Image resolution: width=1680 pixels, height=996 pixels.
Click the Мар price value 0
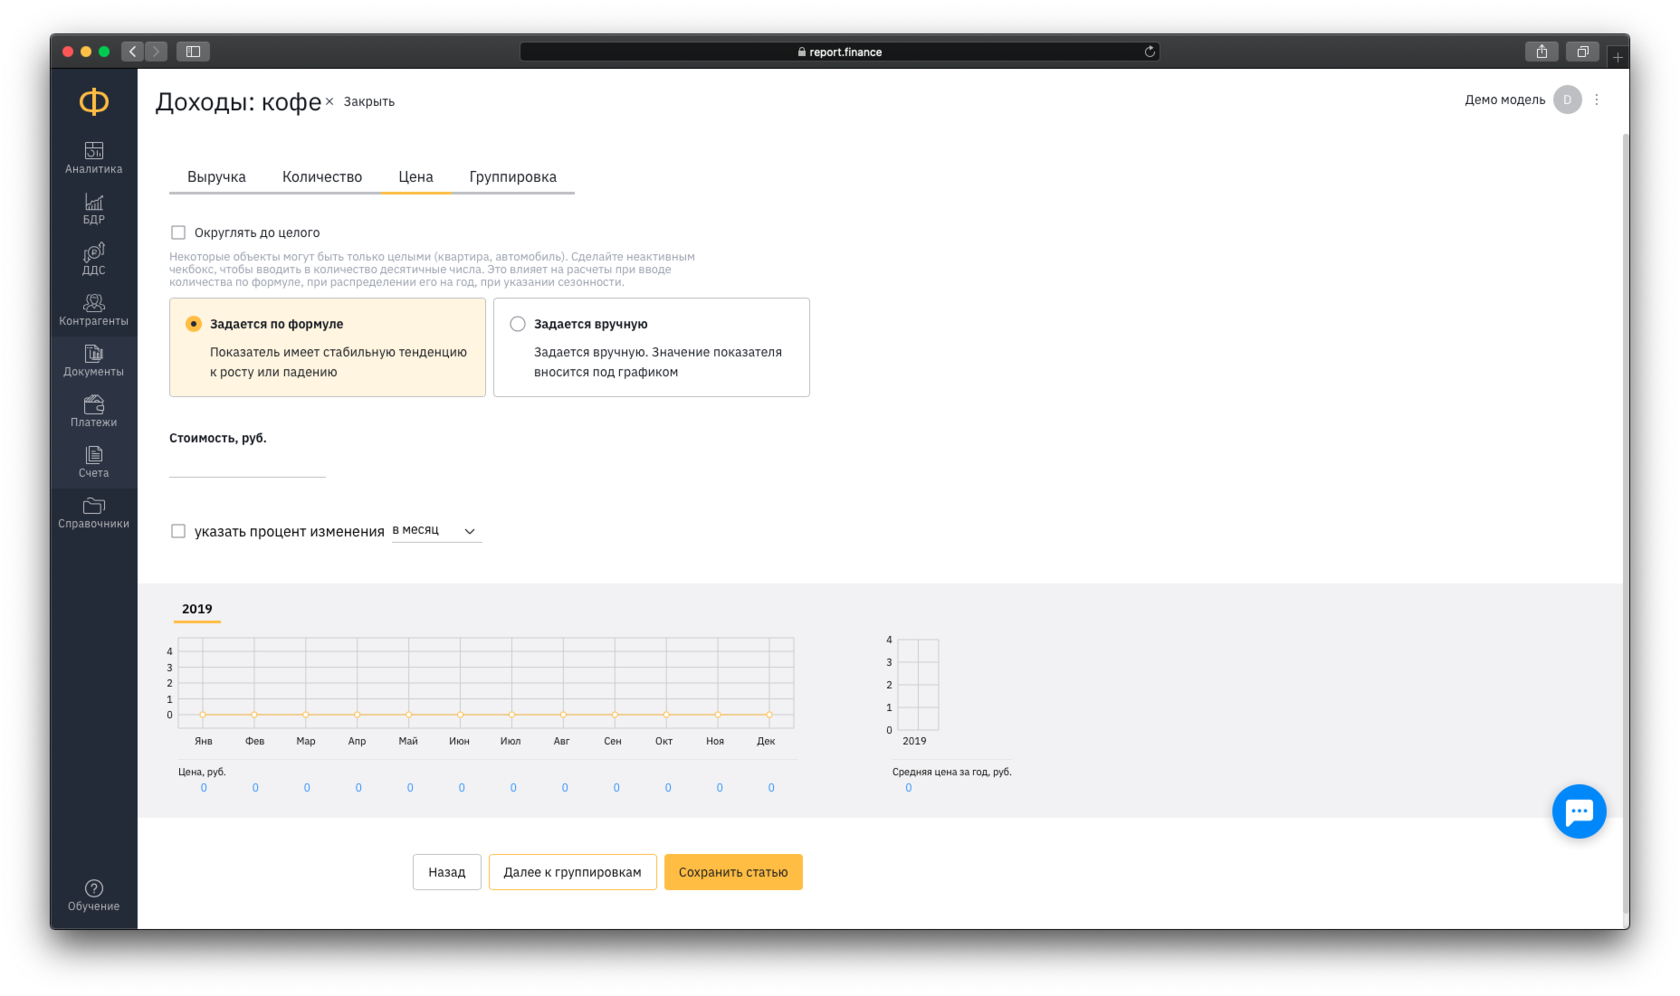(307, 788)
